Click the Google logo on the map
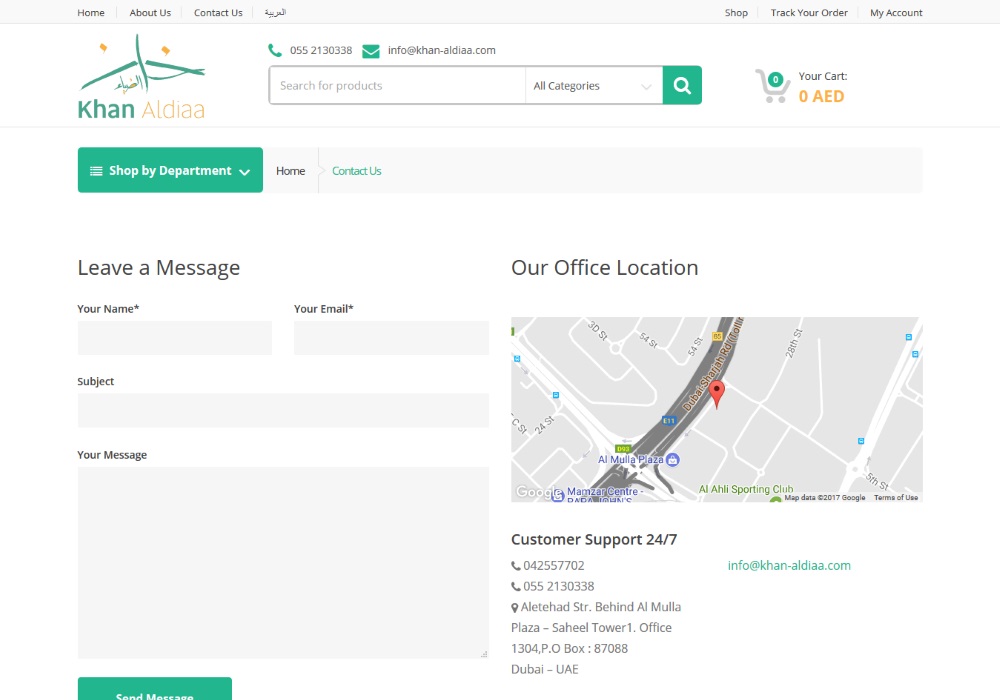Viewport: 1000px width, 700px height. (x=539, y=492)
